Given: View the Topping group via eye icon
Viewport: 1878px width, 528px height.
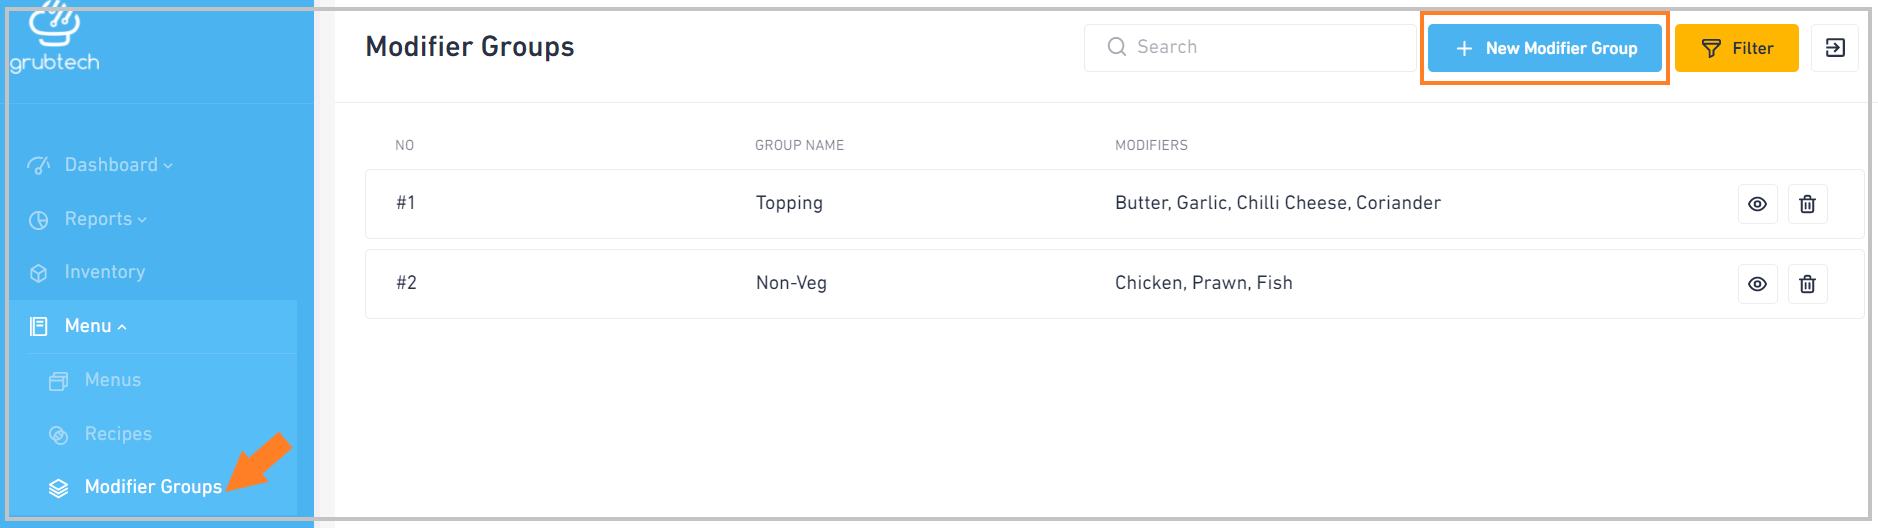Looking at the screenshot, I should (x=1757, y=204).
